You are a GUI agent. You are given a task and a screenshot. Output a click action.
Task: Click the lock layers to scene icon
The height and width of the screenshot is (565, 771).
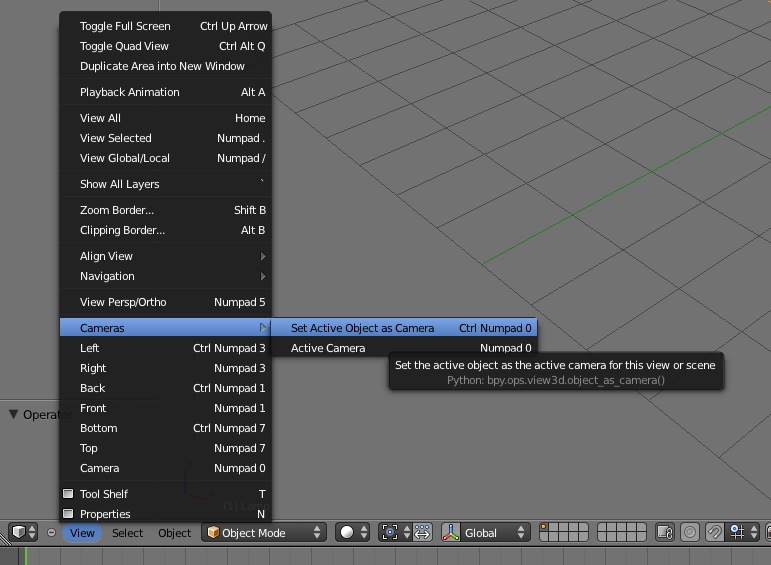click(665, 533)
